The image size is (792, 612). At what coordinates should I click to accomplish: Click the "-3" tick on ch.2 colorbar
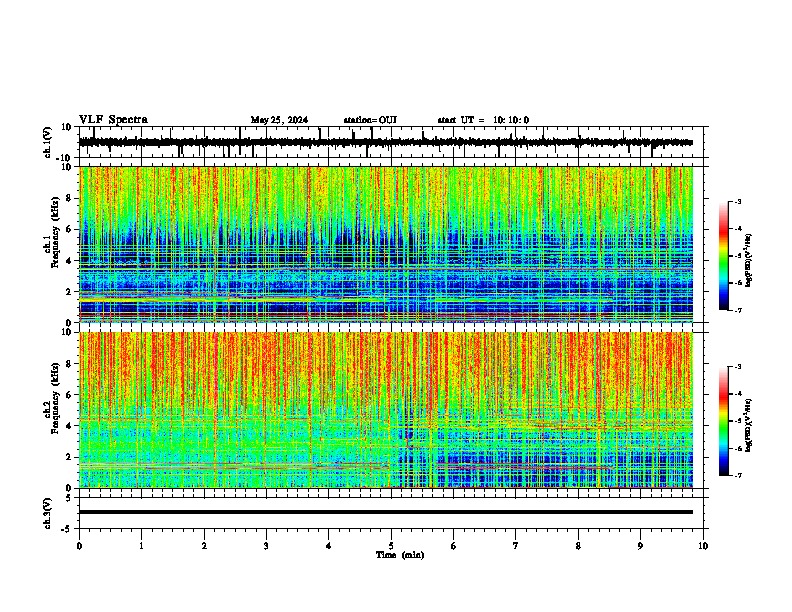click(x=737, y=367)
